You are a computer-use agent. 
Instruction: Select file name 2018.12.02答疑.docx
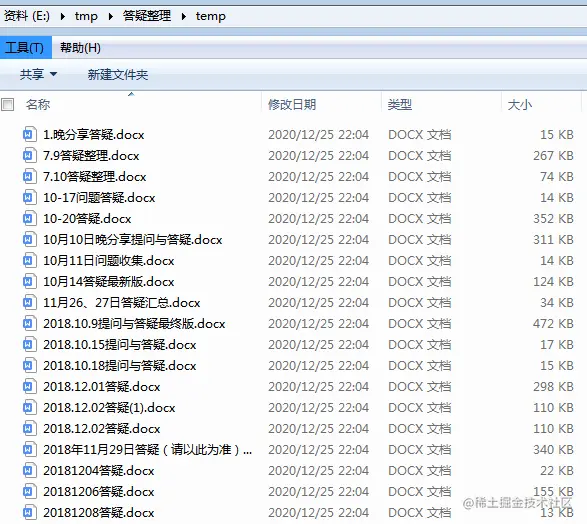pyautogui.click(x=101, y=428)
